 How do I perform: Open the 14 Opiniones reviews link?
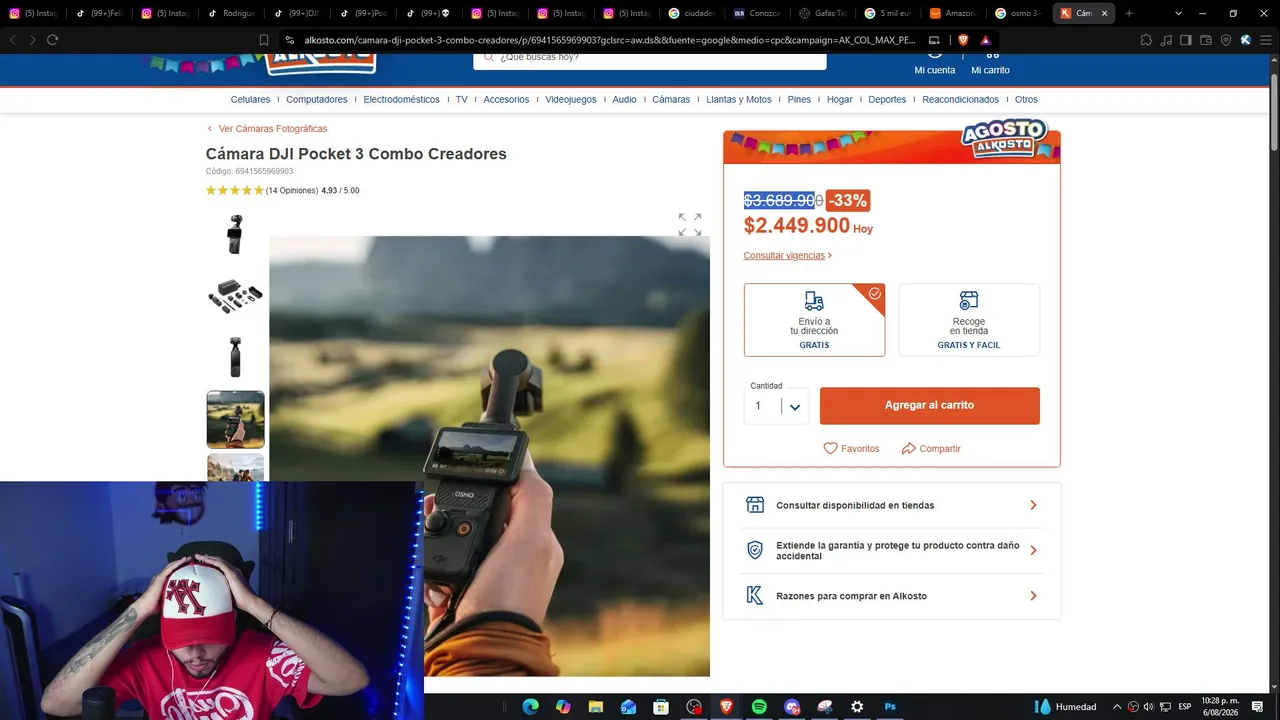(292, 191)
